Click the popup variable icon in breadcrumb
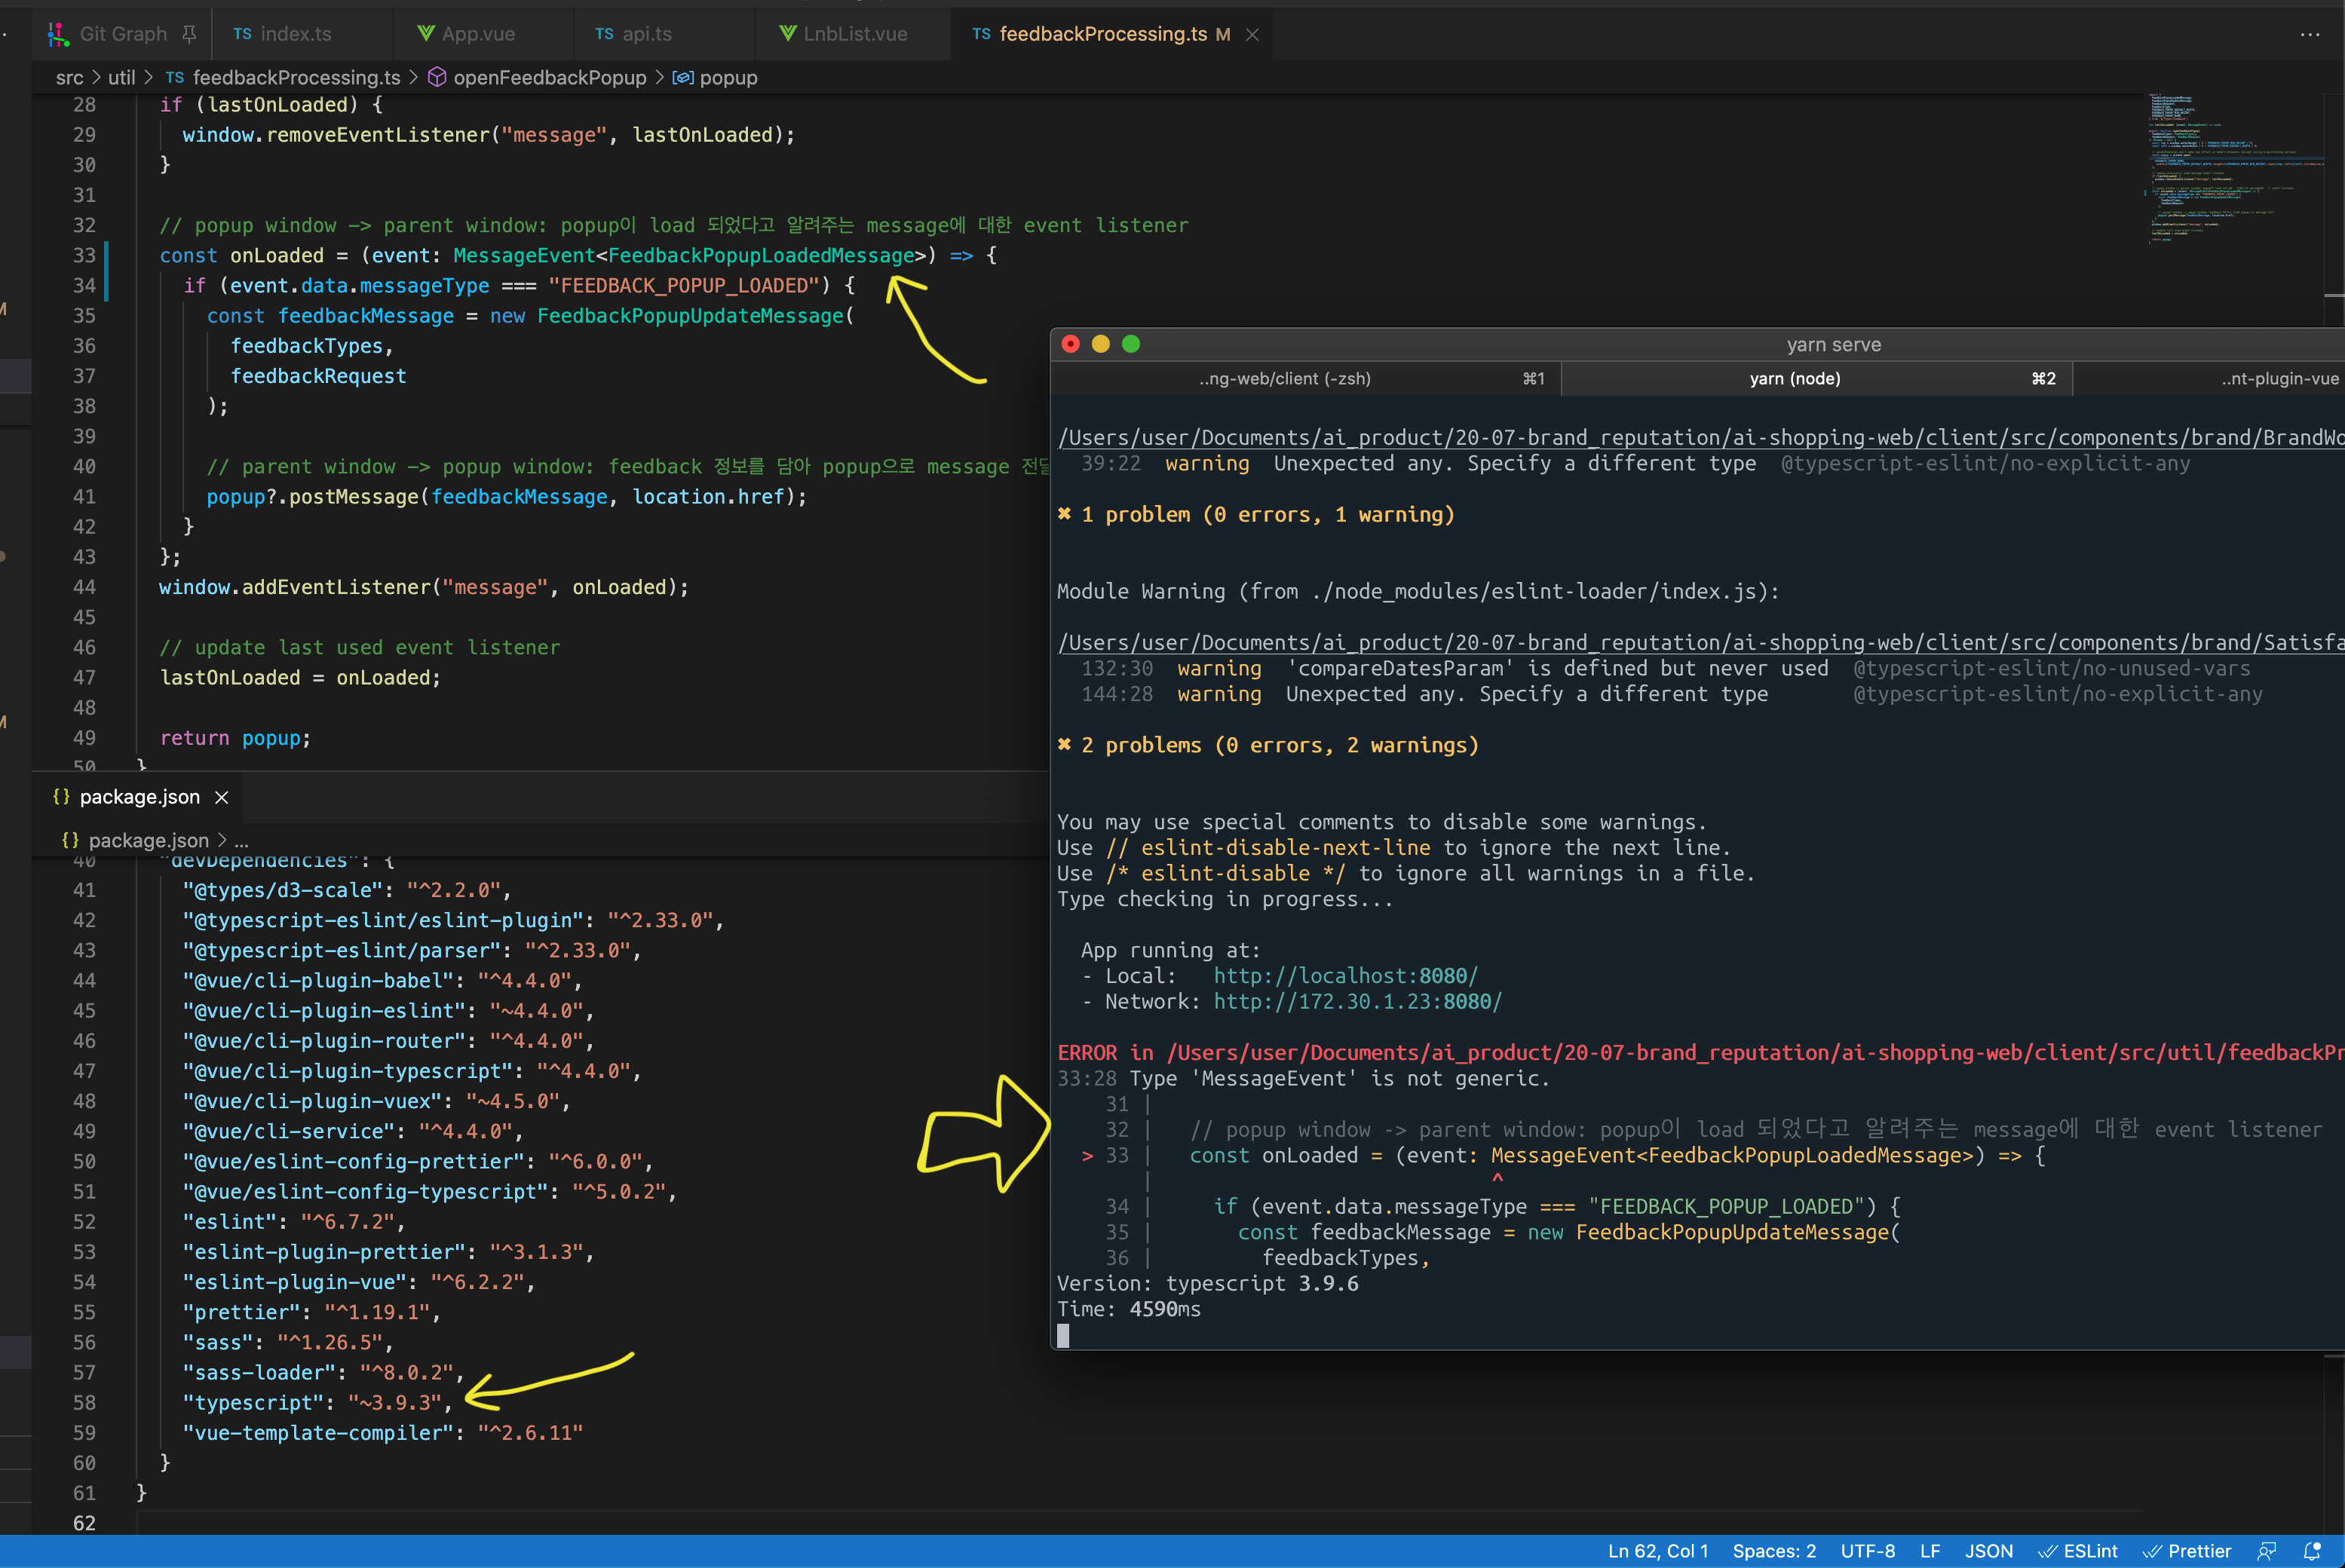 point(683,77)
